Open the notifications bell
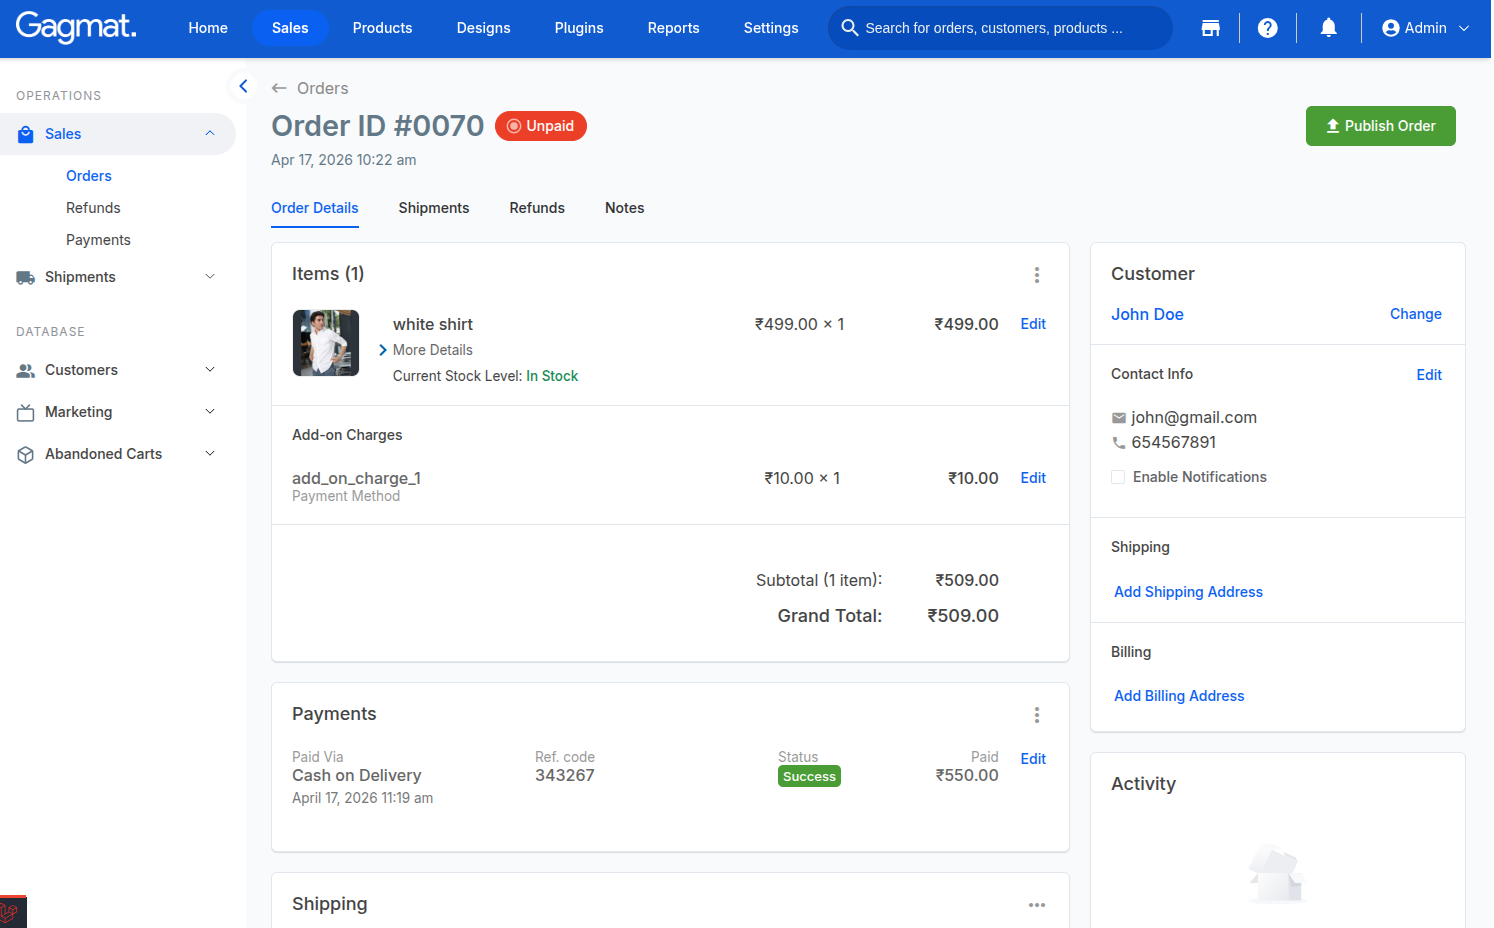The width and height of the screenshot is (1494, 928). [x=1328, y=28]
